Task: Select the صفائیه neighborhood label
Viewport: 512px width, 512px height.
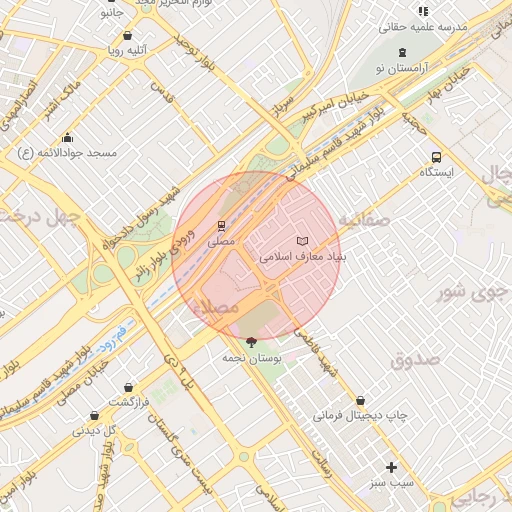Action: click(364, 220)
